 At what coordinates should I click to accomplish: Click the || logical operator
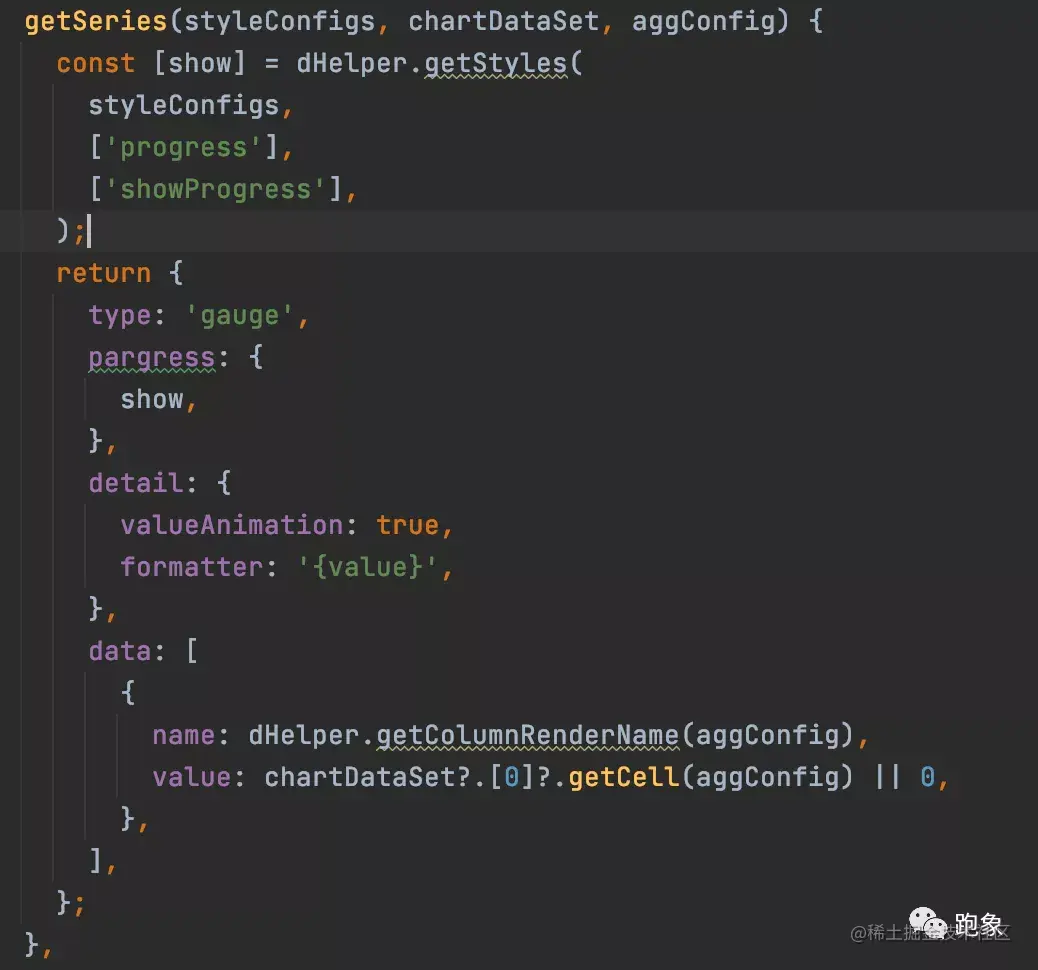[887, 777]
